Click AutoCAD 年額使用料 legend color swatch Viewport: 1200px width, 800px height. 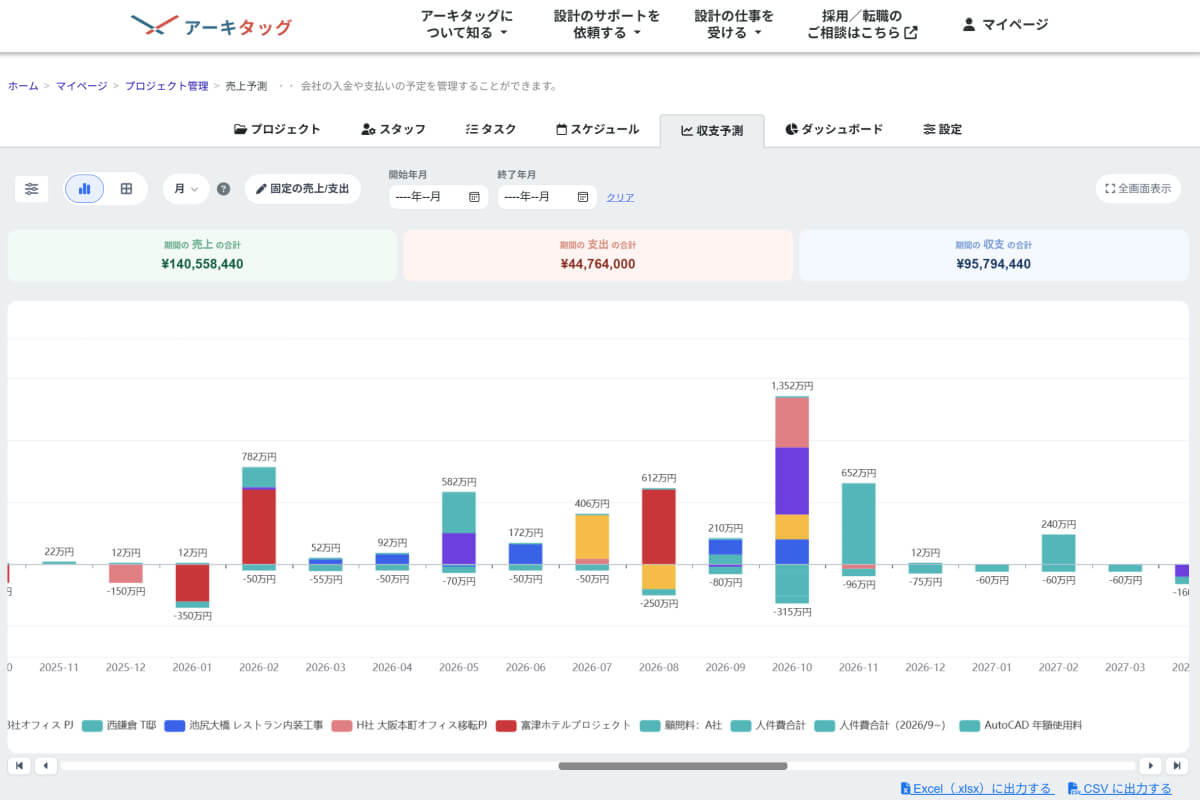[969, 726]
